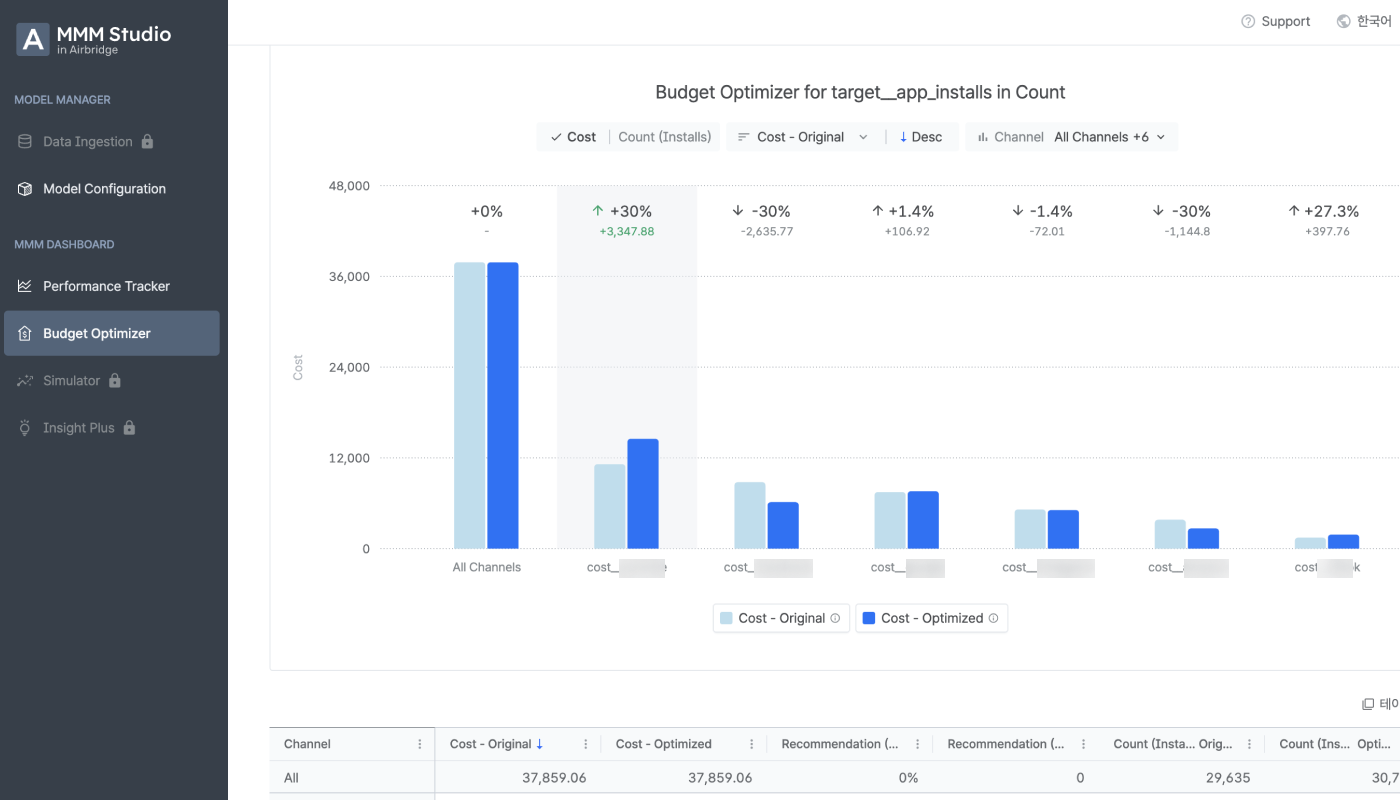1400x800 pixels.
Task: Click the lock icon beside Insight Plus
Action: coord(129,427)
